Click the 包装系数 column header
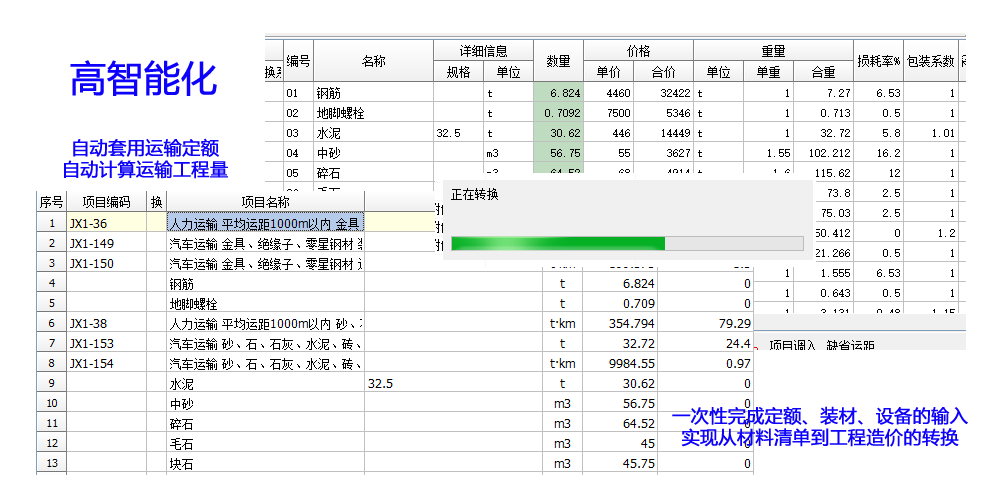Image resolution: width=1000 pixels, height=500 pixels. pos(930,61)
